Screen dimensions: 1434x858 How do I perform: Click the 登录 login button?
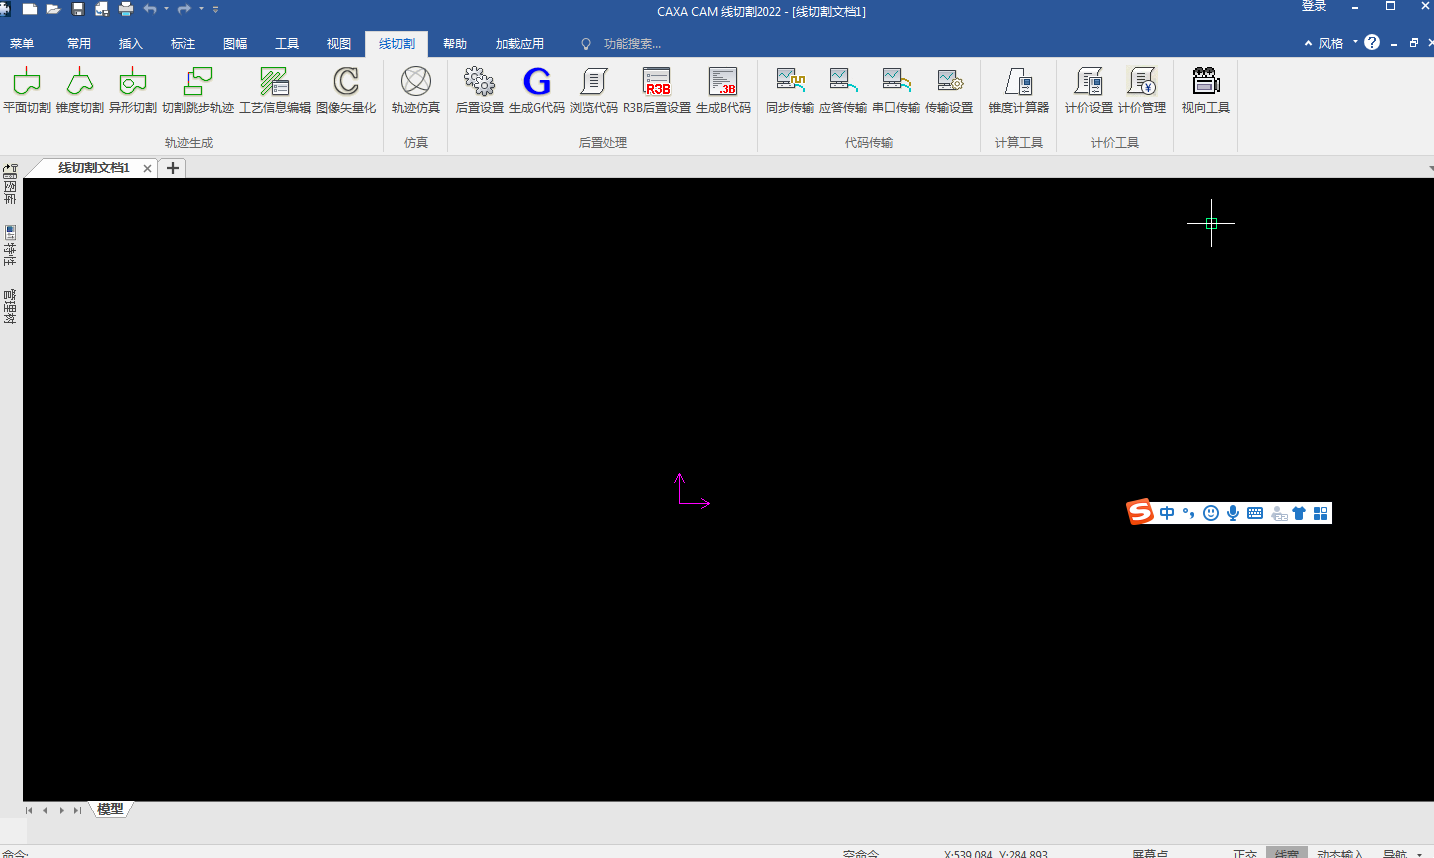coord(1314,7)
